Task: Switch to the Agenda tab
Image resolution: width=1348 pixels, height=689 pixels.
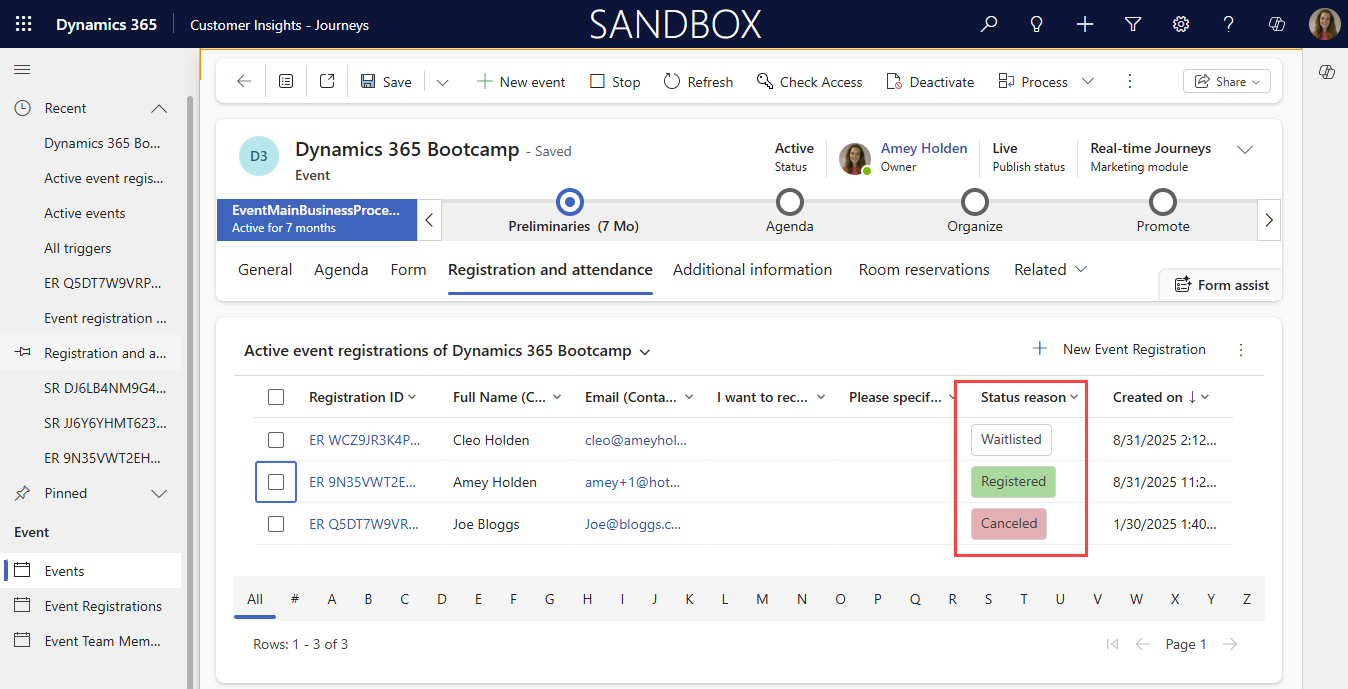Action: 341,270
